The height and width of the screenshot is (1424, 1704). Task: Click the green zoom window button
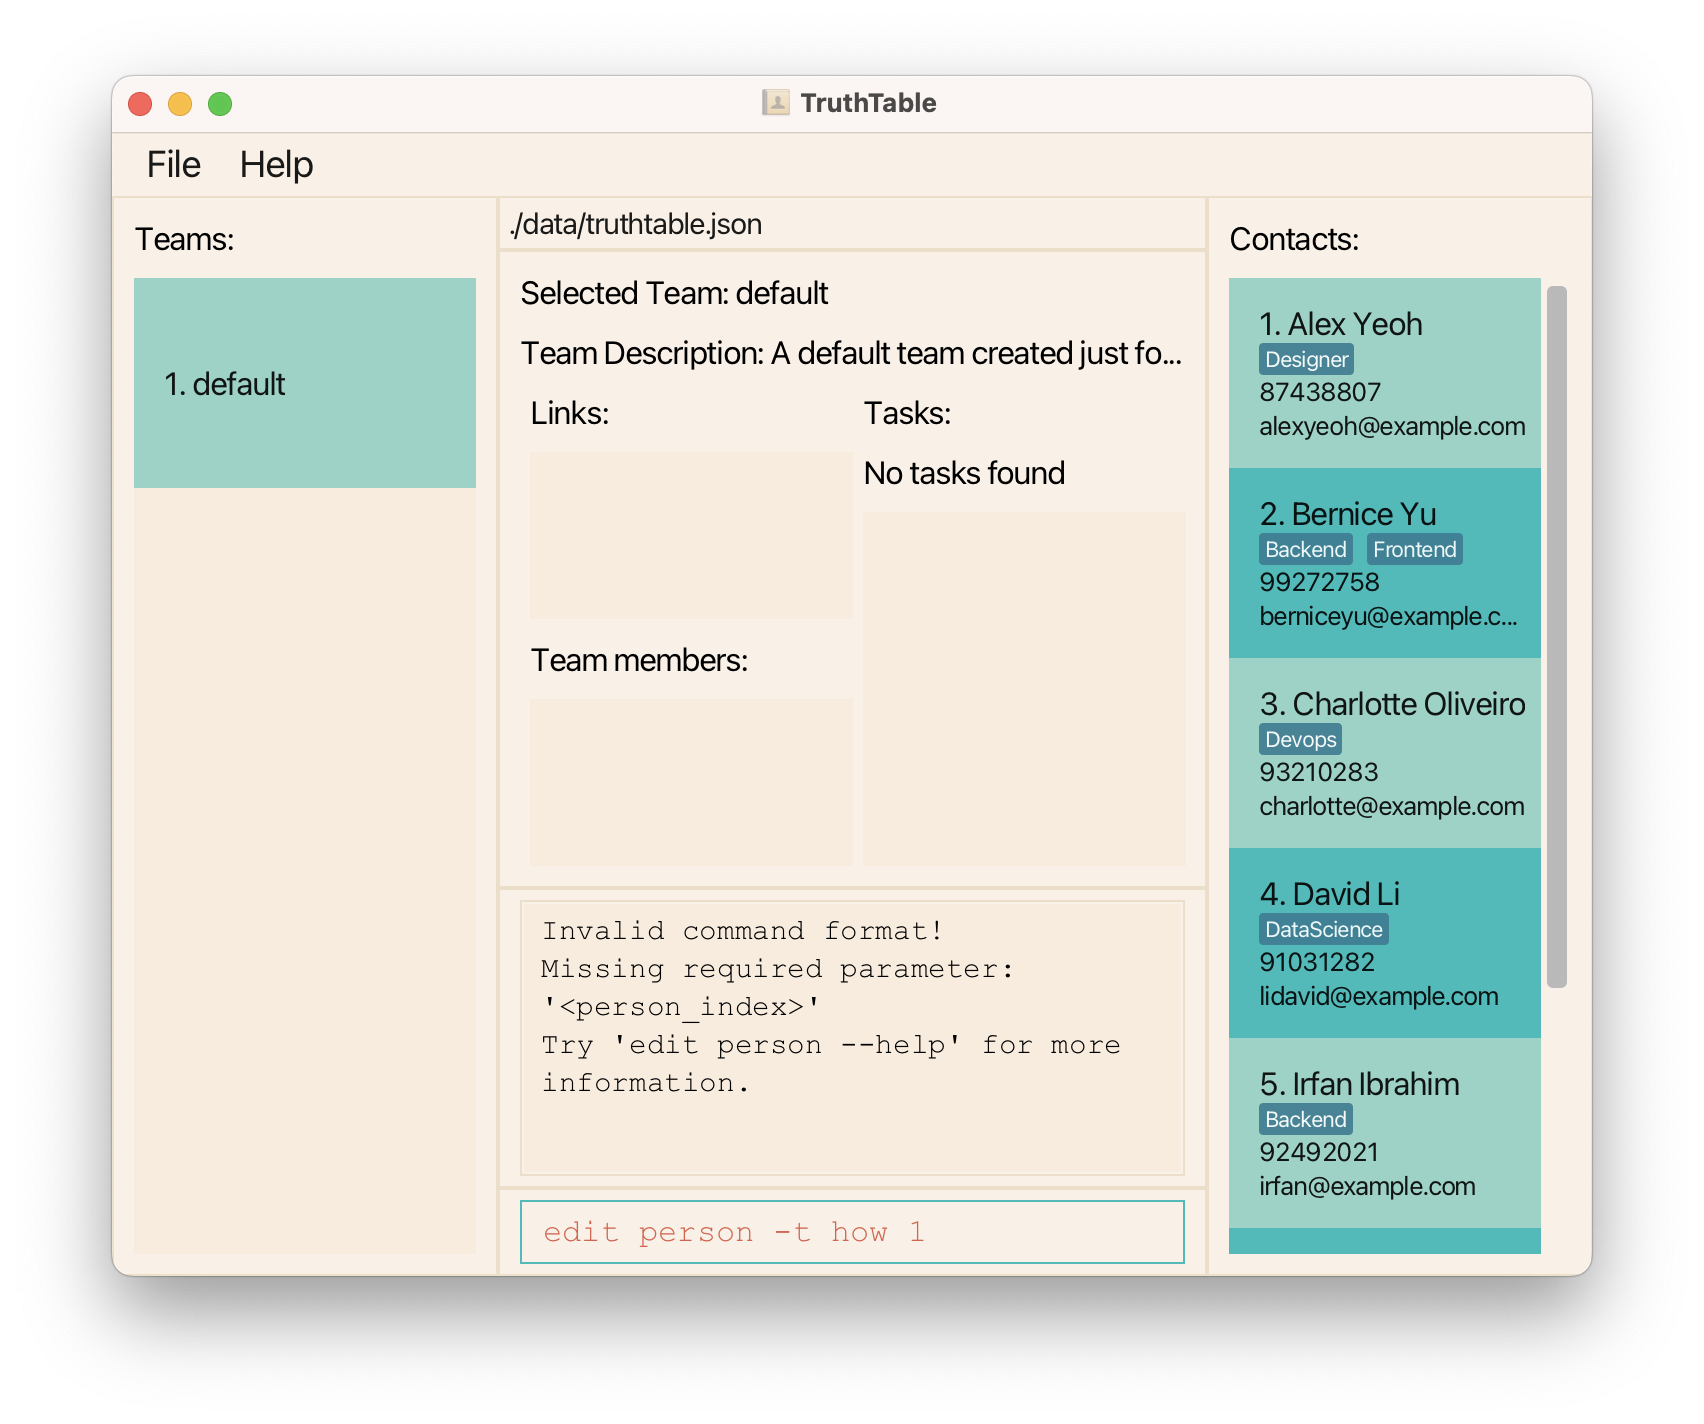(220, 104)
